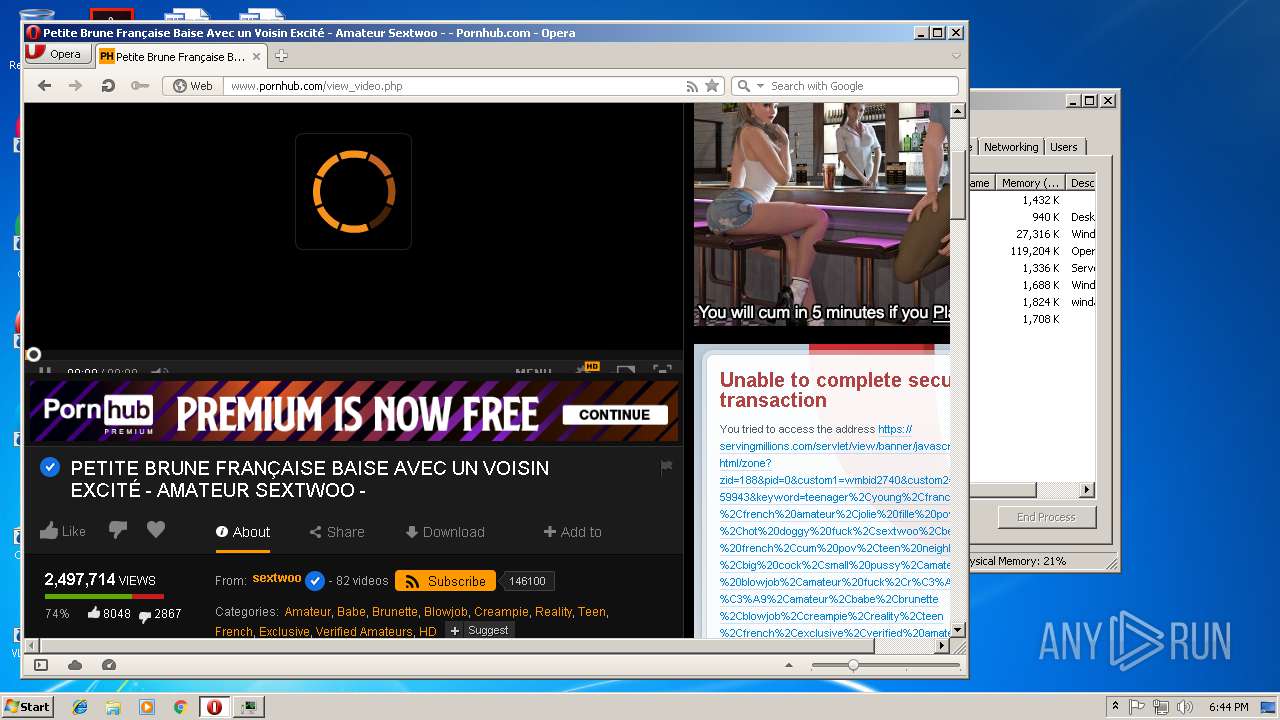Viewport: 1280px width, 720px height.
Task: Click Task Manager's horizontal scrollbar right arrow
Action: click(x=1087, y=490)
